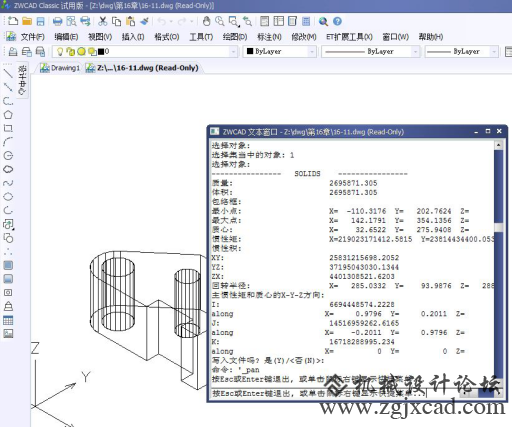Open the Tool Palettes icon
Screen dimensions: 512x428
click(x=292, y=21)
